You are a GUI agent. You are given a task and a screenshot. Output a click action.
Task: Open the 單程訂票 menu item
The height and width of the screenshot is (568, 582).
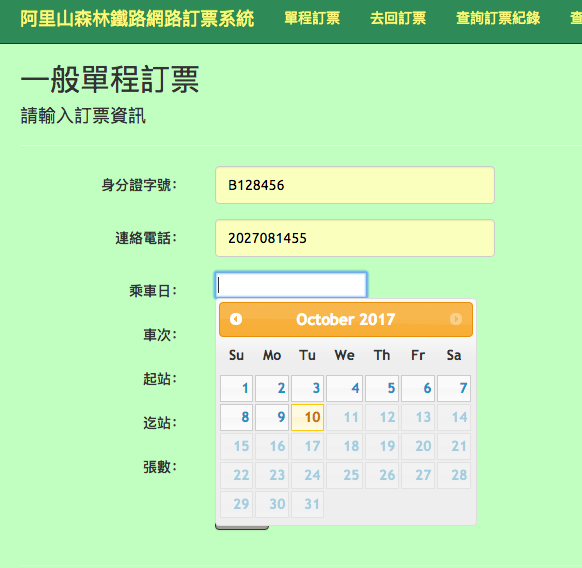pyautogui.click(x=312, y=18)
